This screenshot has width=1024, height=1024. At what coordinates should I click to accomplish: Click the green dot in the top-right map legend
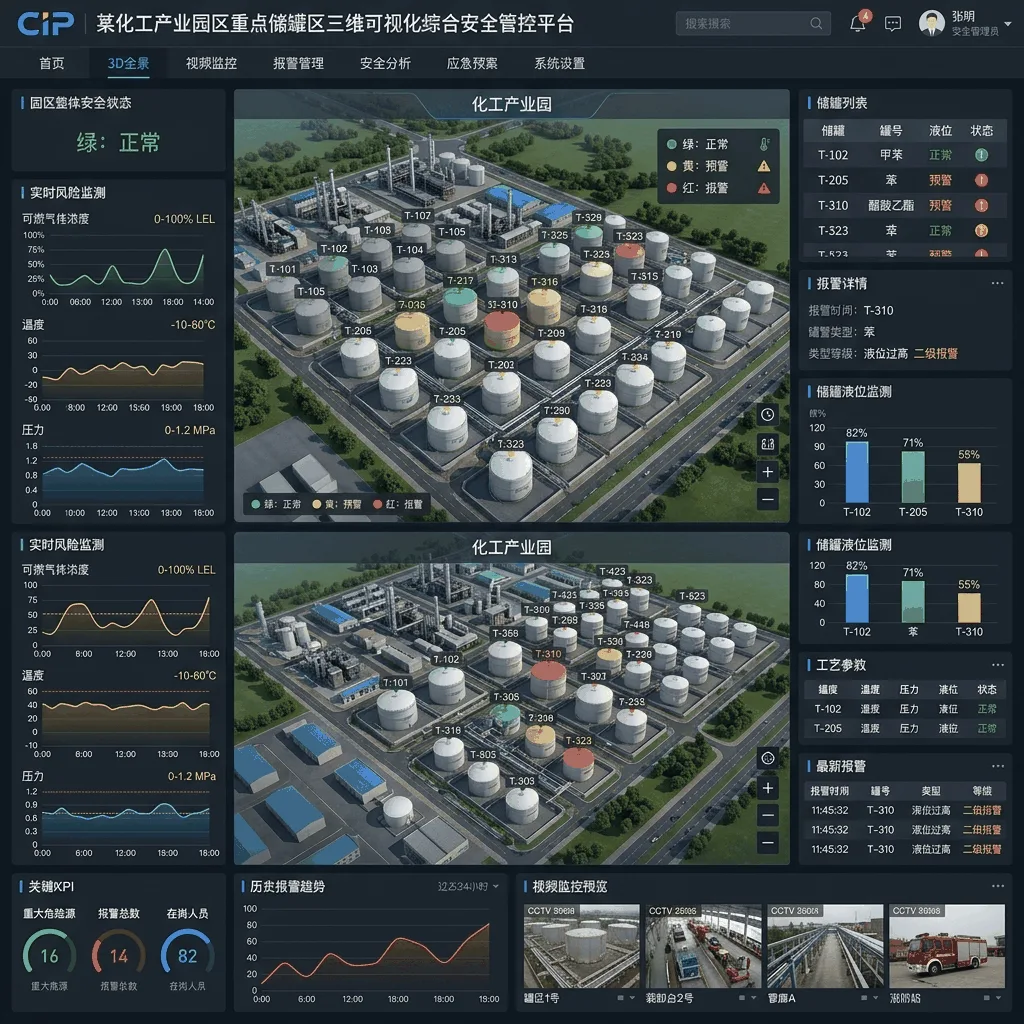click(x=671, y=144)
